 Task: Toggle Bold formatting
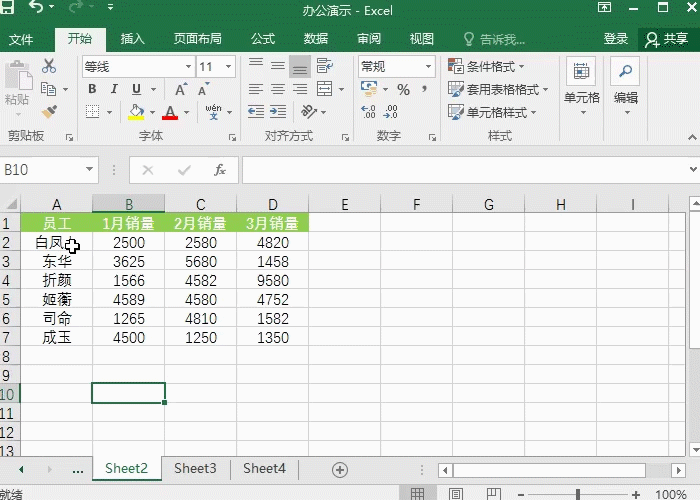pos(92,89)
